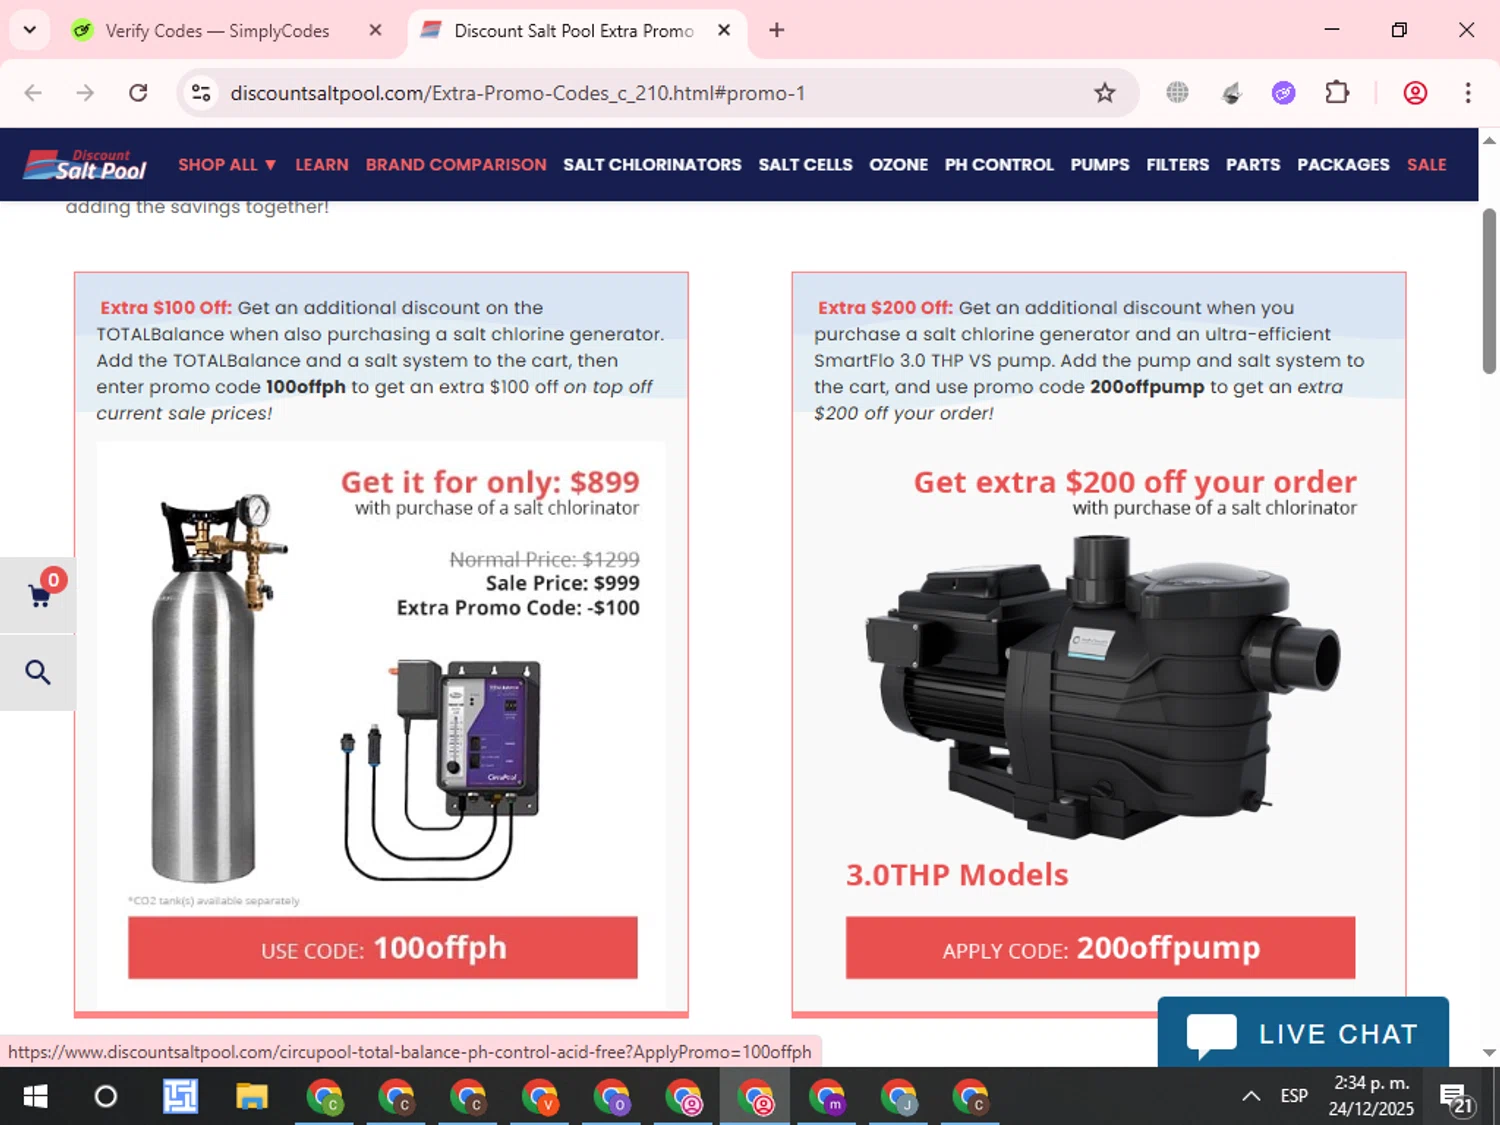The width and height of the screenshot is (1500, 1125).
Task: Open the globe extension icon
Action: 1177,93
